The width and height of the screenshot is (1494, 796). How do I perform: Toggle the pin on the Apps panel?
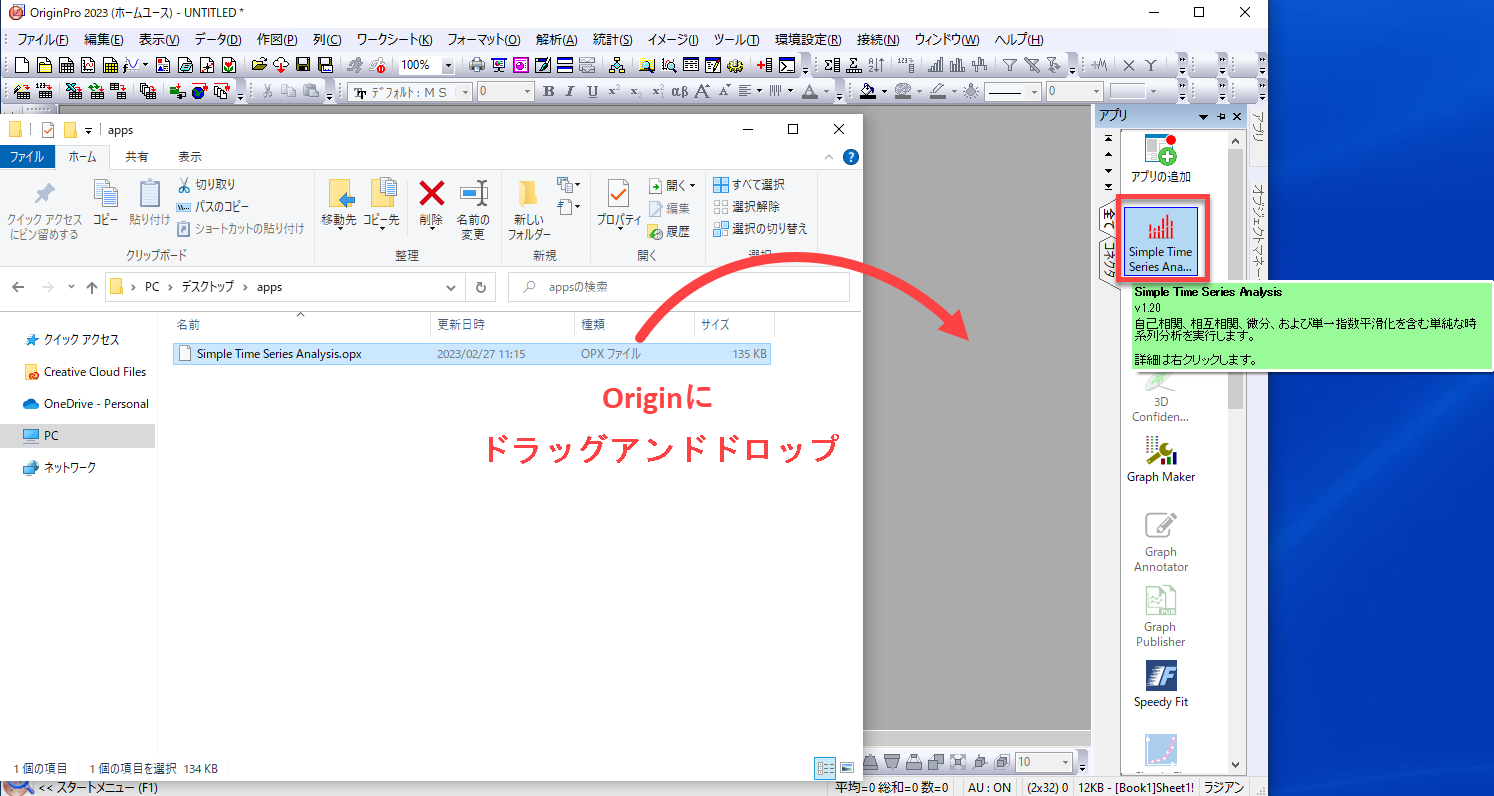pos(1221,117)
